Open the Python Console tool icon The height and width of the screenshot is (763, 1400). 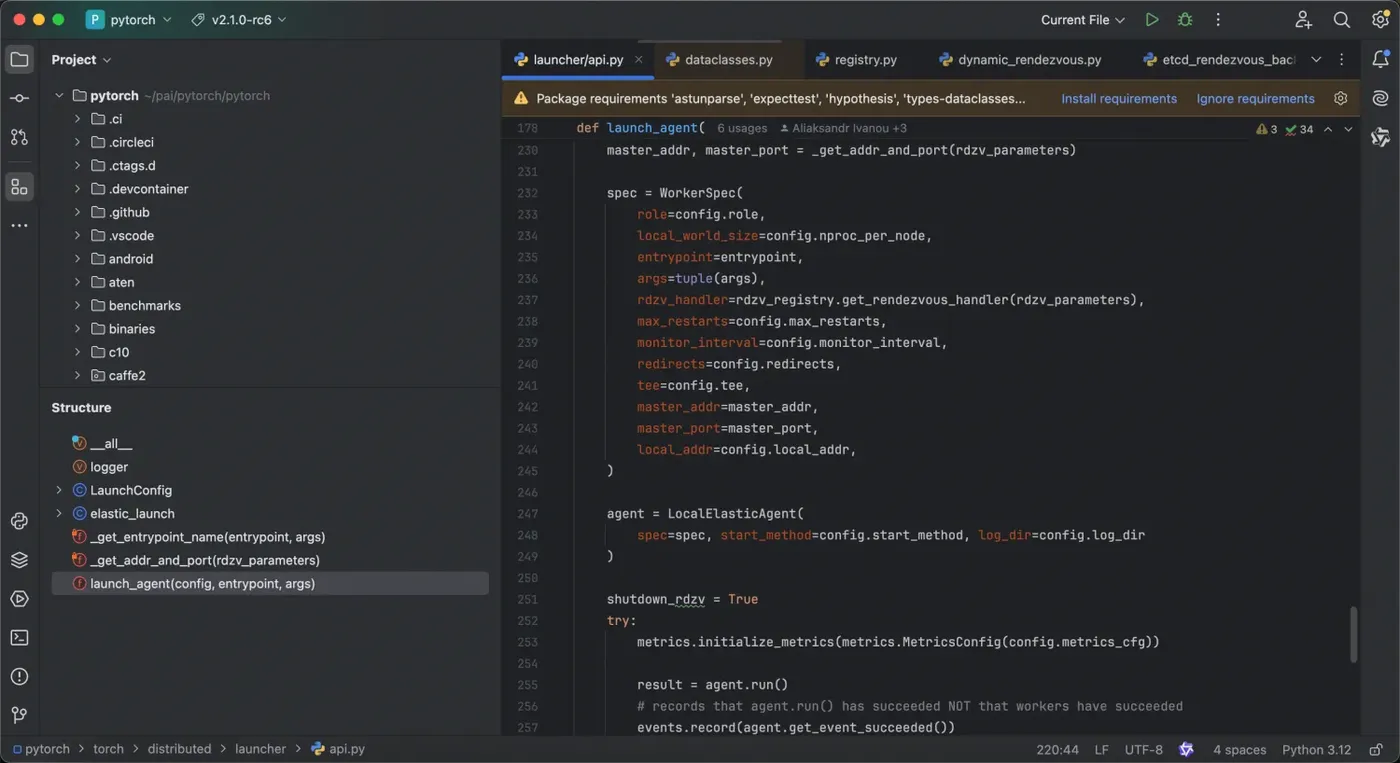point(19,521)
